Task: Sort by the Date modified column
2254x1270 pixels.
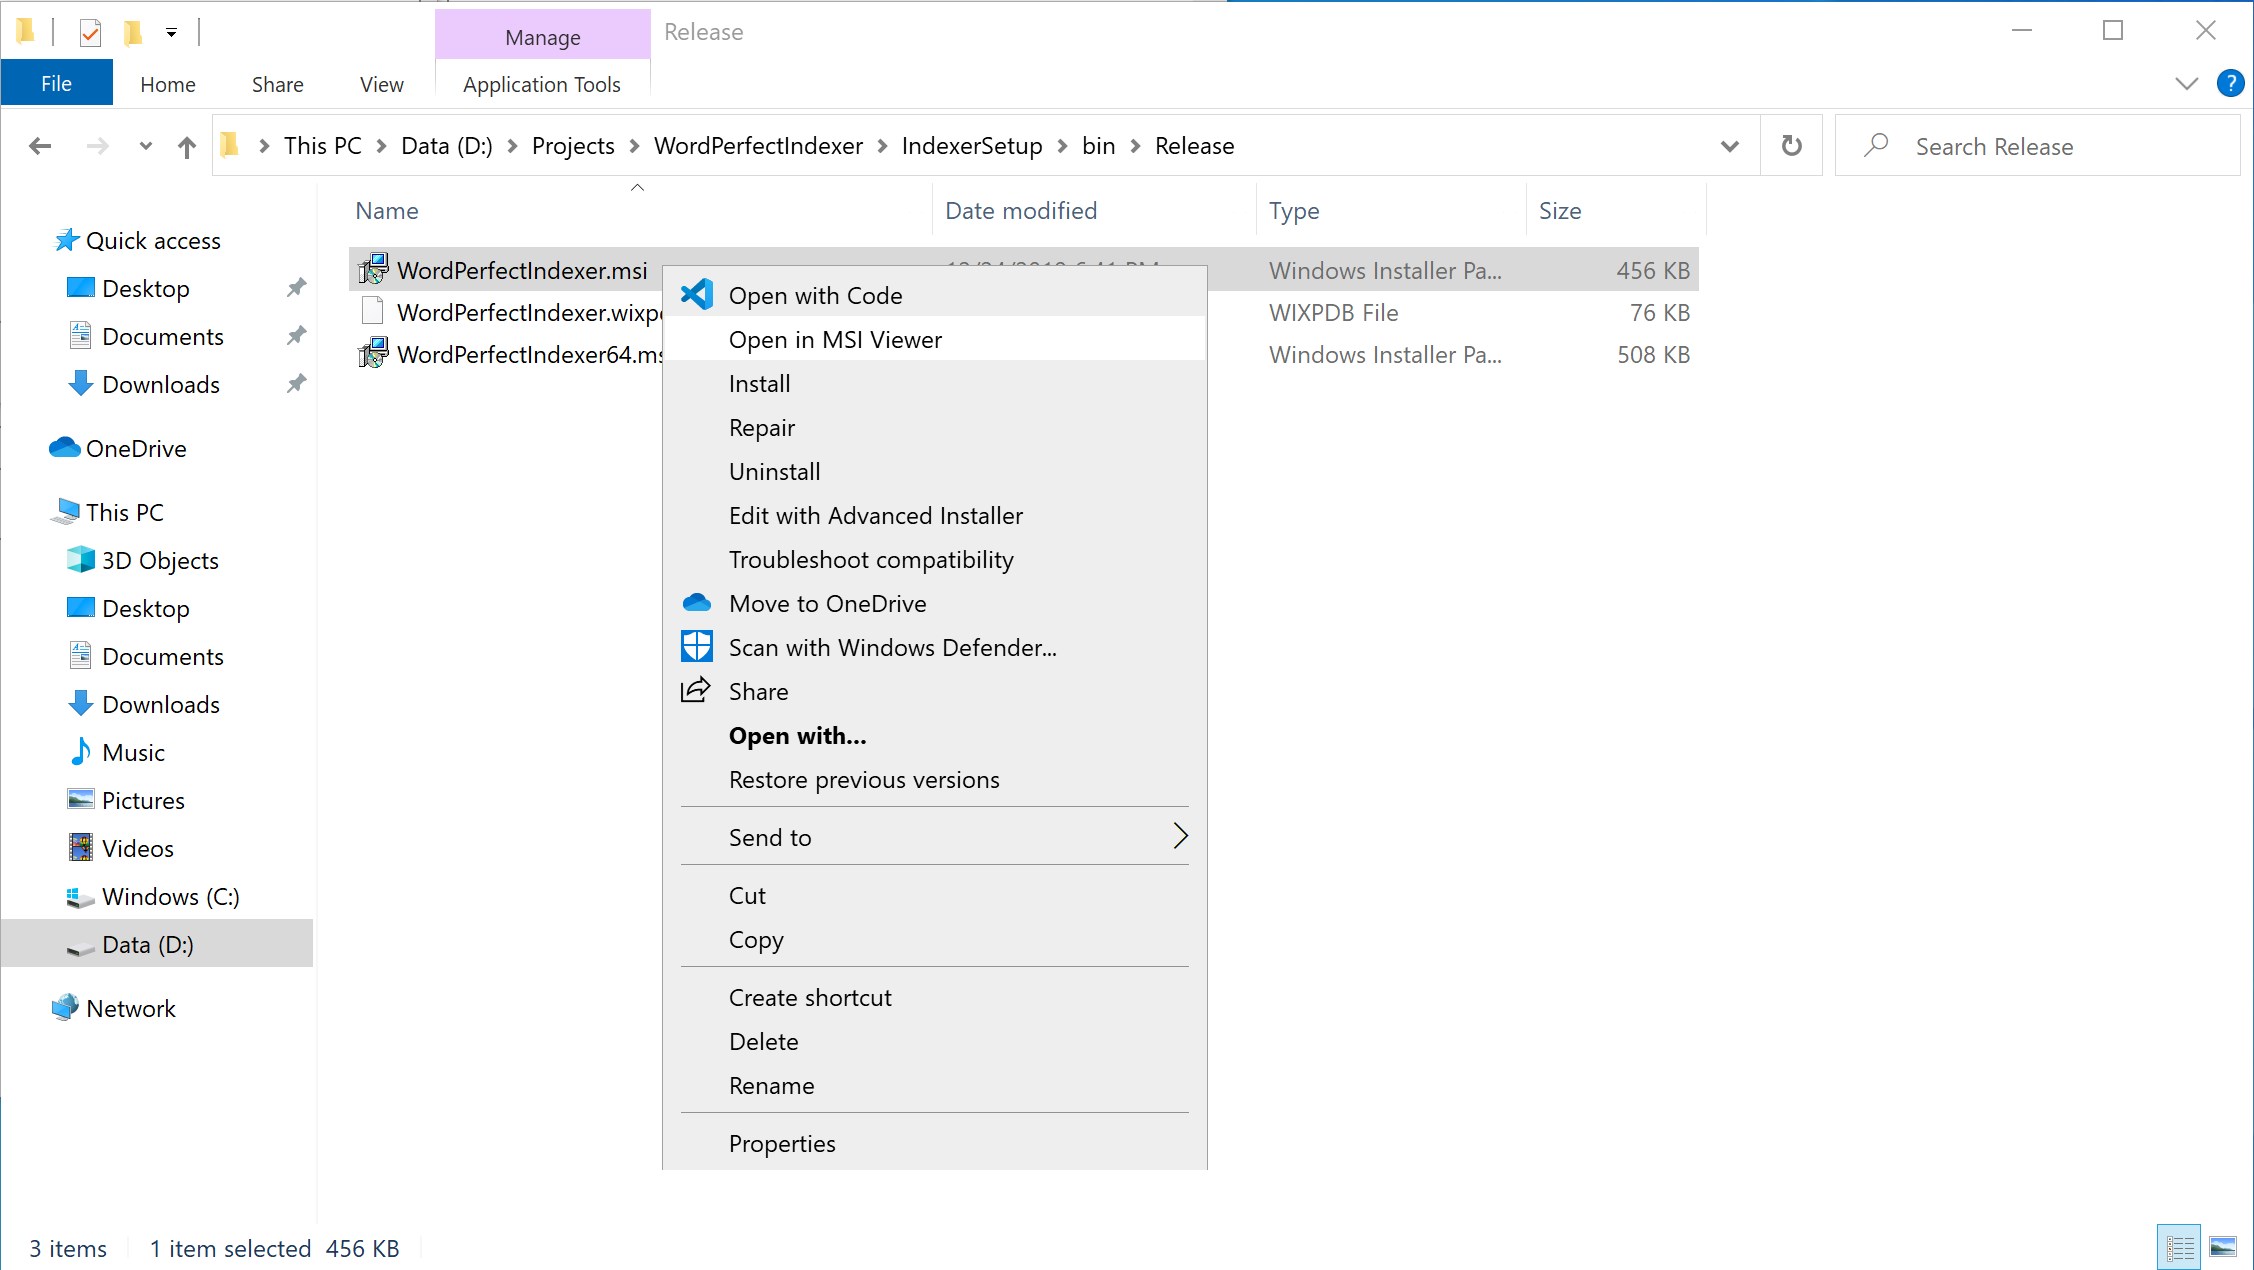Action: [x=1020, y=211]
